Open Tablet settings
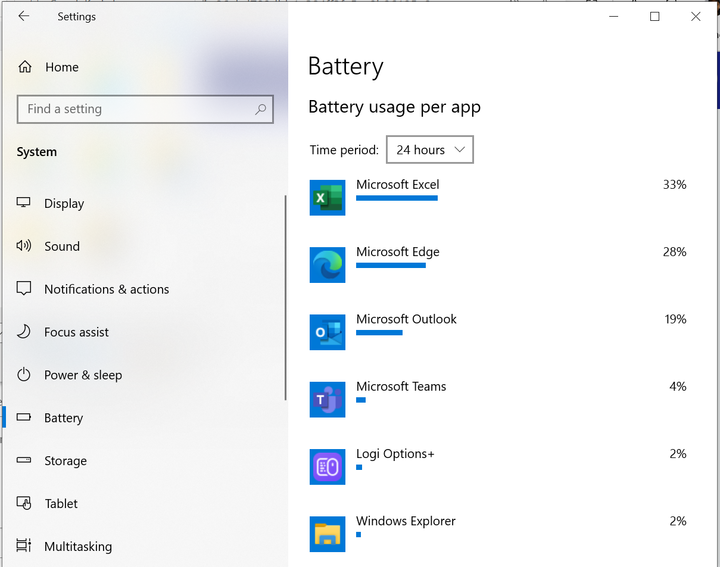 point(61,504)
